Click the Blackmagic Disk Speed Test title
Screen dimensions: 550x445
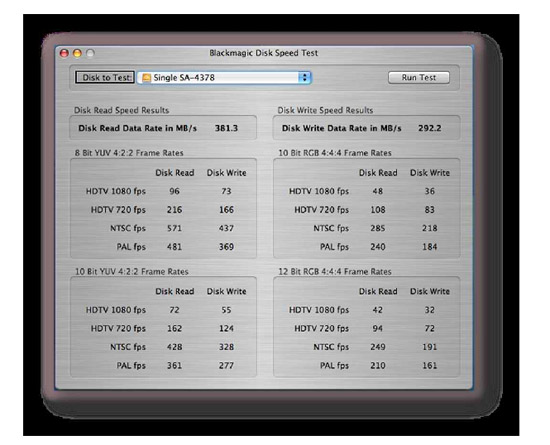point(263,53)
